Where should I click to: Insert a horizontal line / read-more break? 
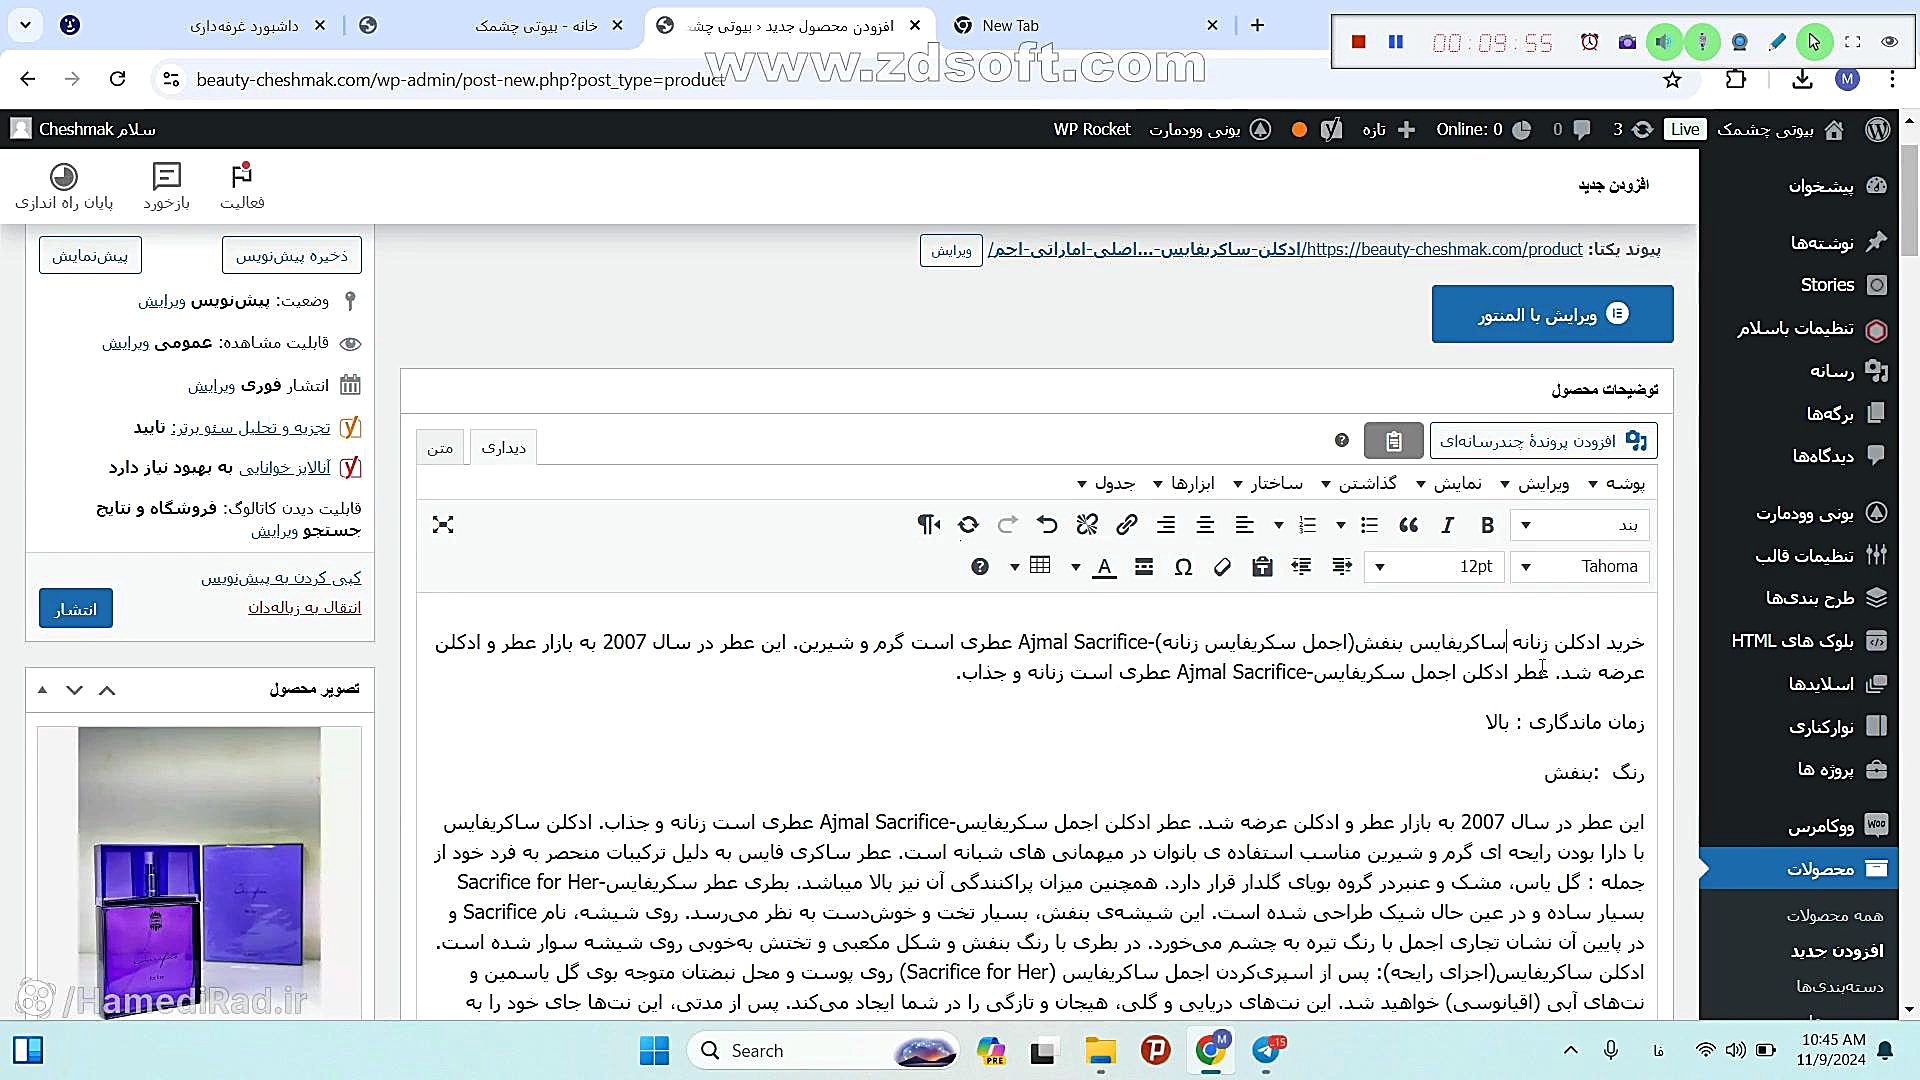(x=1144, y=567)
